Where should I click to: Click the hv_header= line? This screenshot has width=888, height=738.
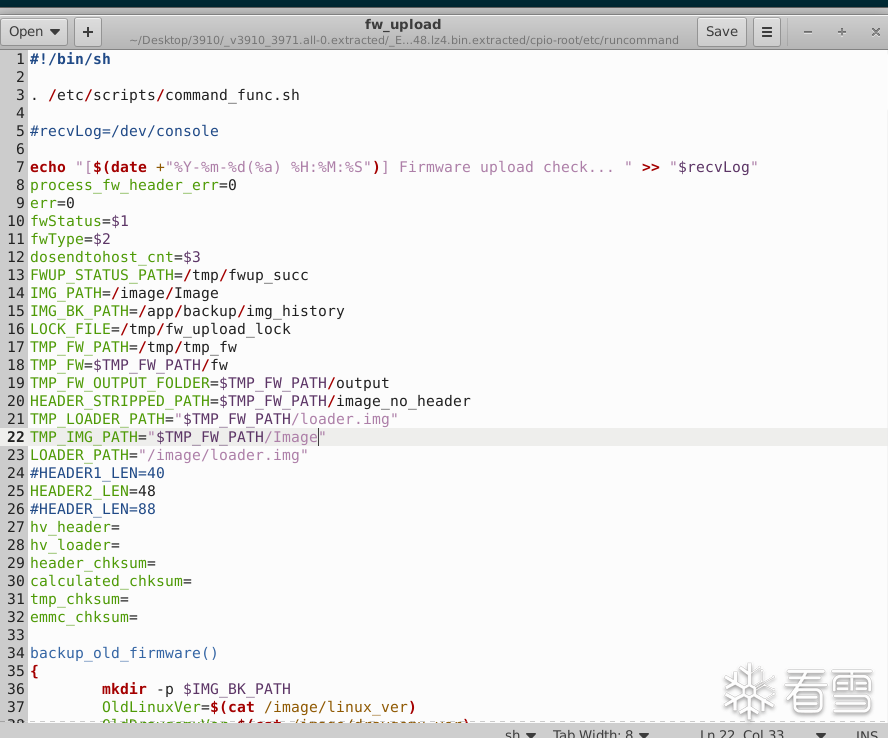click(x=75, y=527)
